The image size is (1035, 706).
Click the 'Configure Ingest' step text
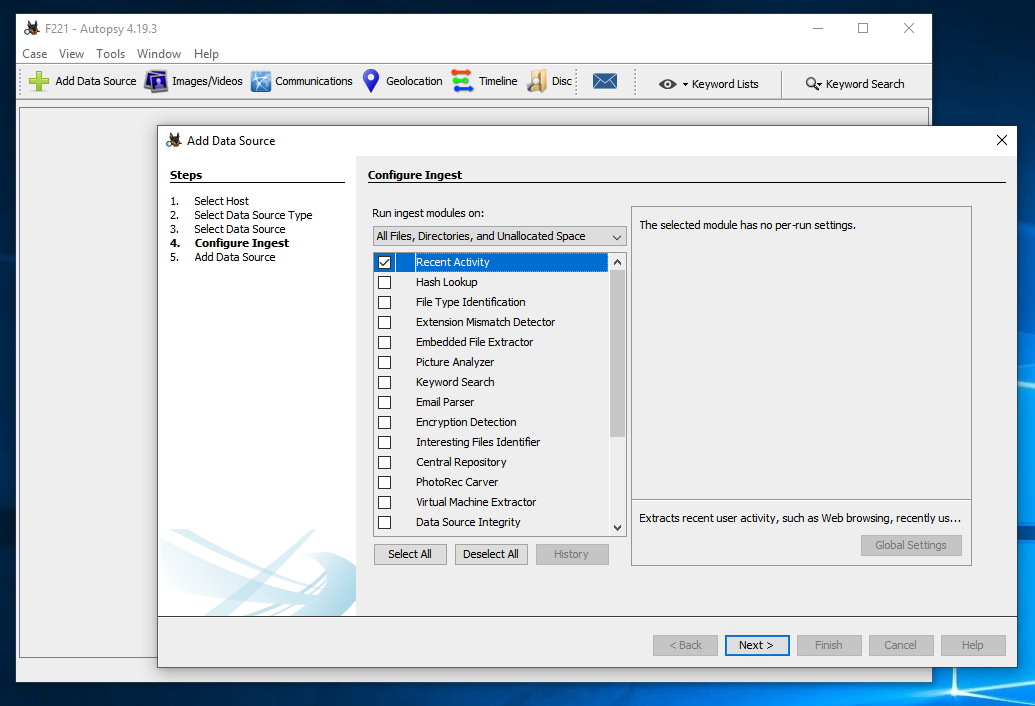[x=242, y=243]
